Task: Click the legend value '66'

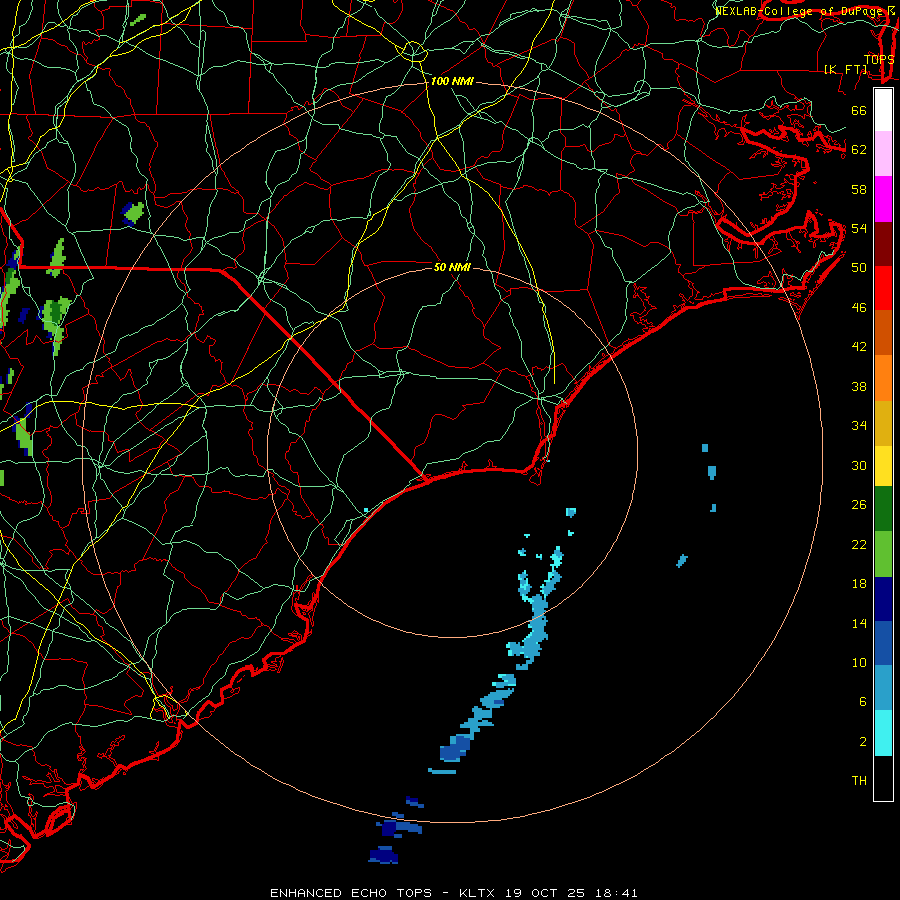Action: 859,110
